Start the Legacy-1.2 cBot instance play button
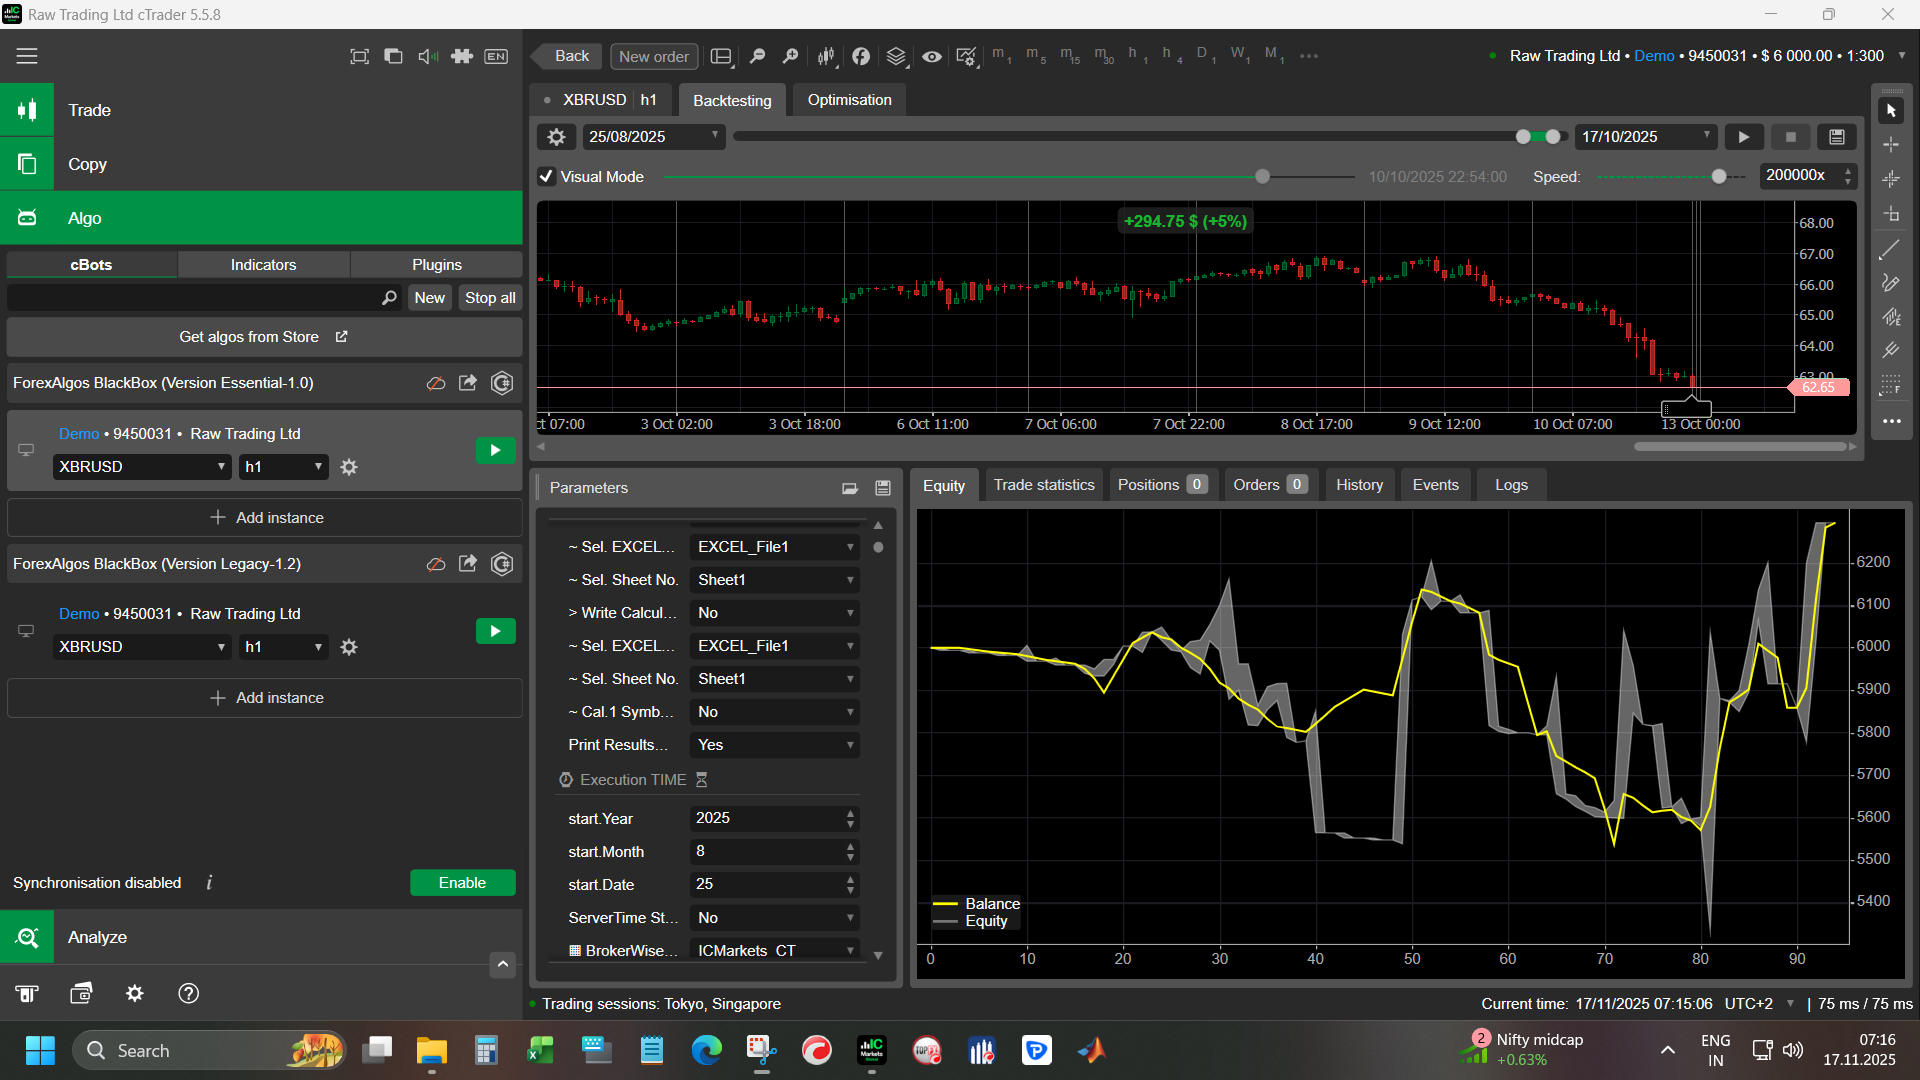 (x=495, y=631)
